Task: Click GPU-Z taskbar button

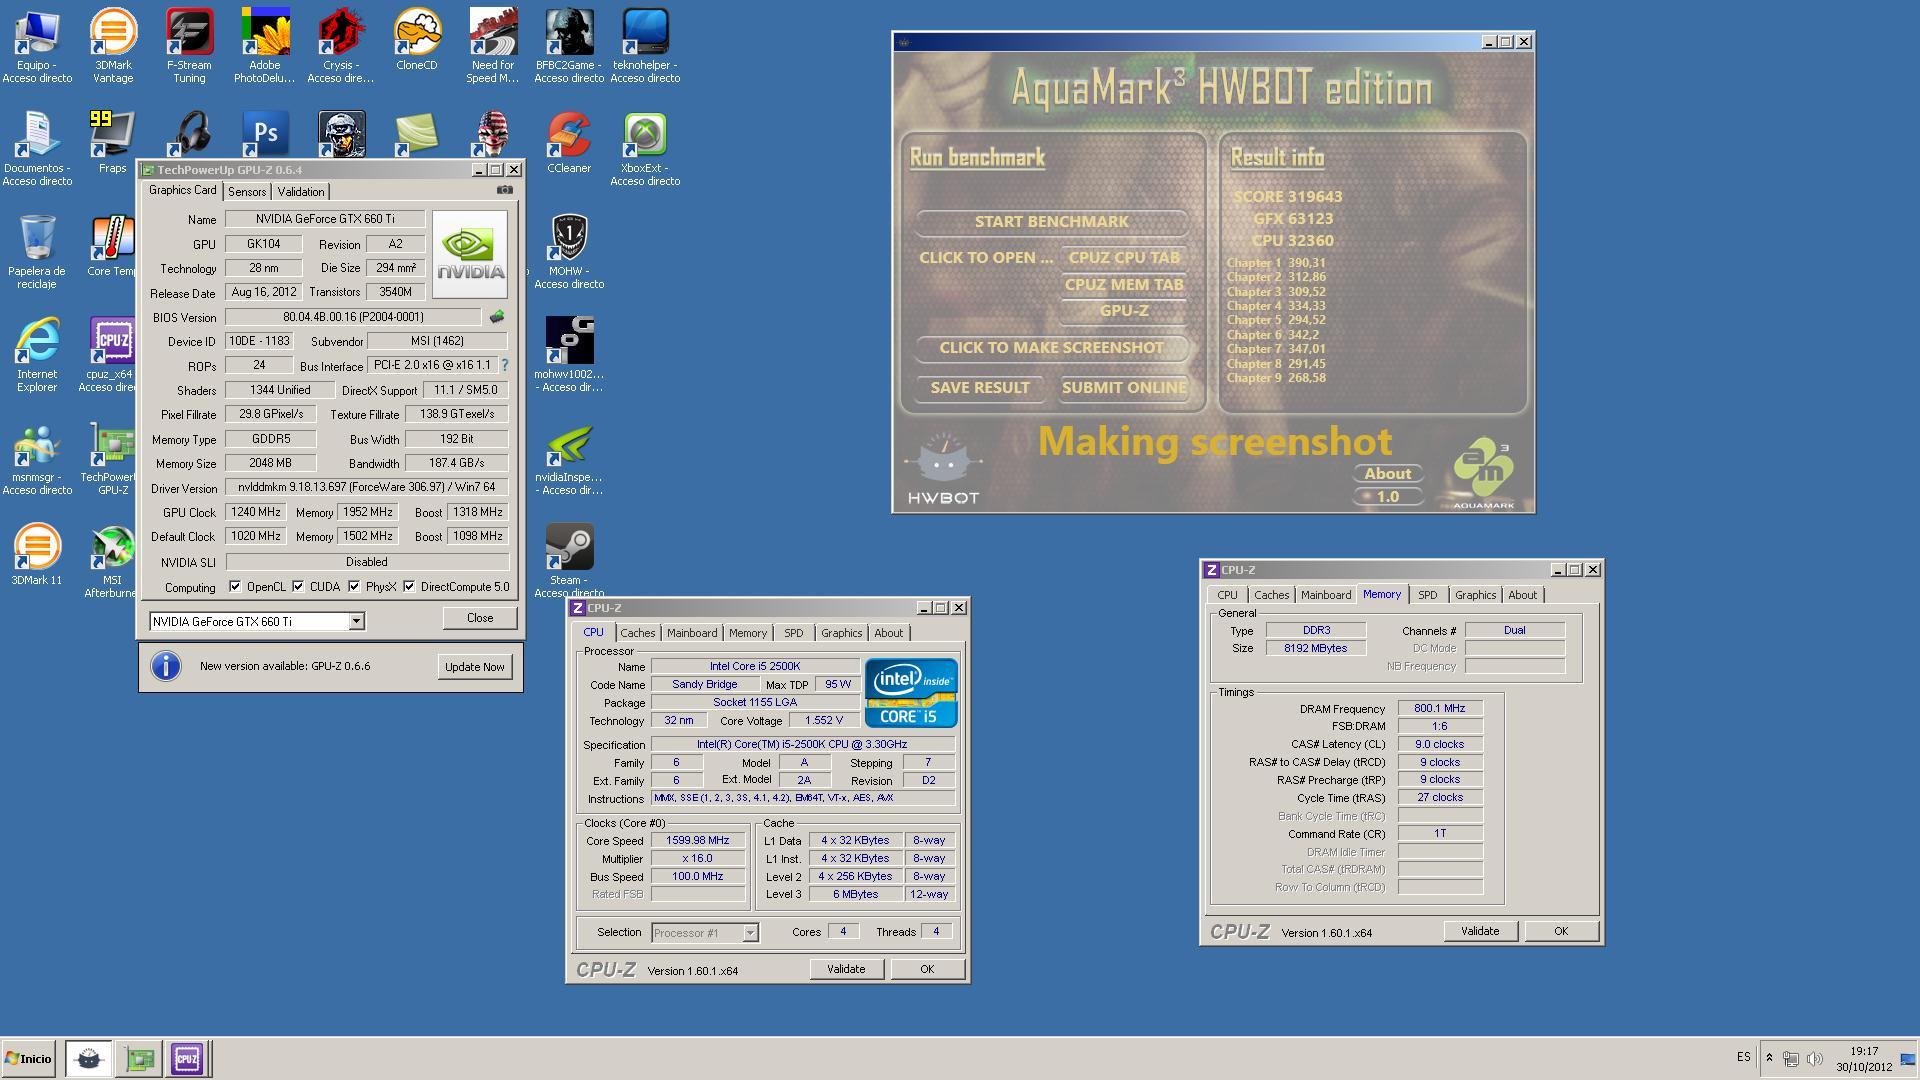Action: click(139, 1059)
